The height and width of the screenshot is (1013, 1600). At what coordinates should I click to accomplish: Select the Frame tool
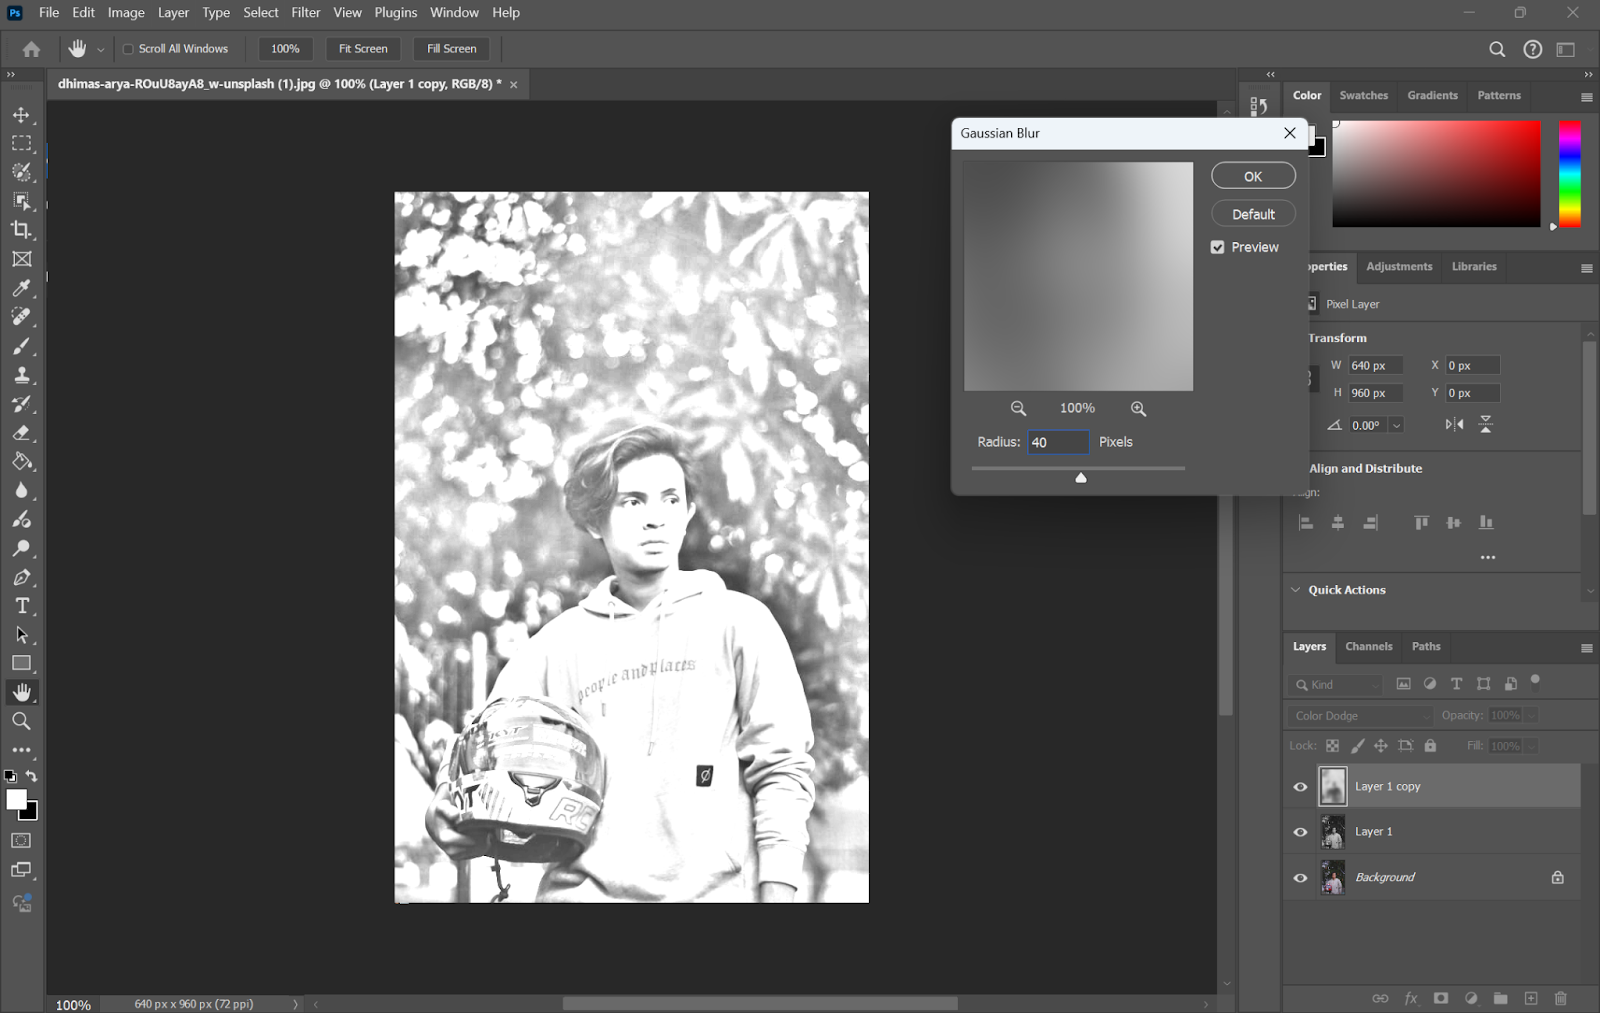pyautogui.click(x=21, y=259)
